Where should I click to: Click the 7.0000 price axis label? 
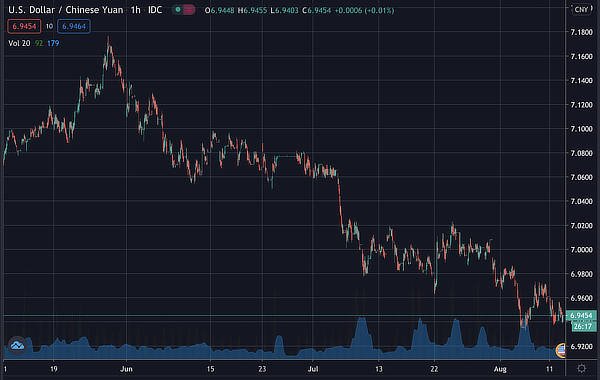tap(581, 250)
